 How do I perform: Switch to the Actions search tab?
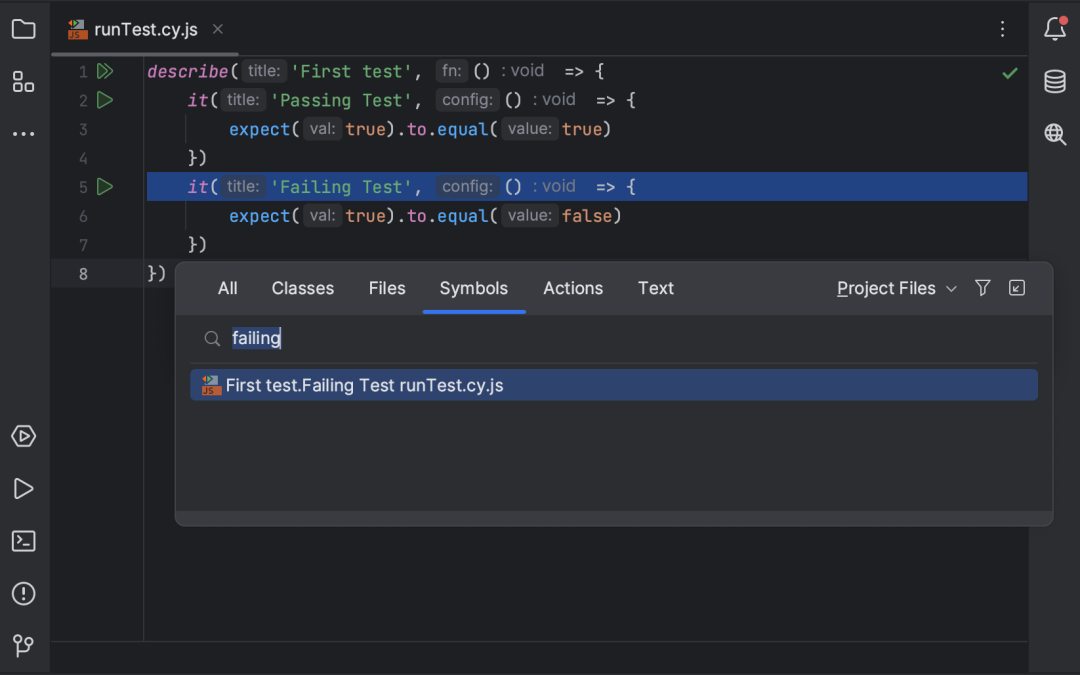click(x=573, y=289)
